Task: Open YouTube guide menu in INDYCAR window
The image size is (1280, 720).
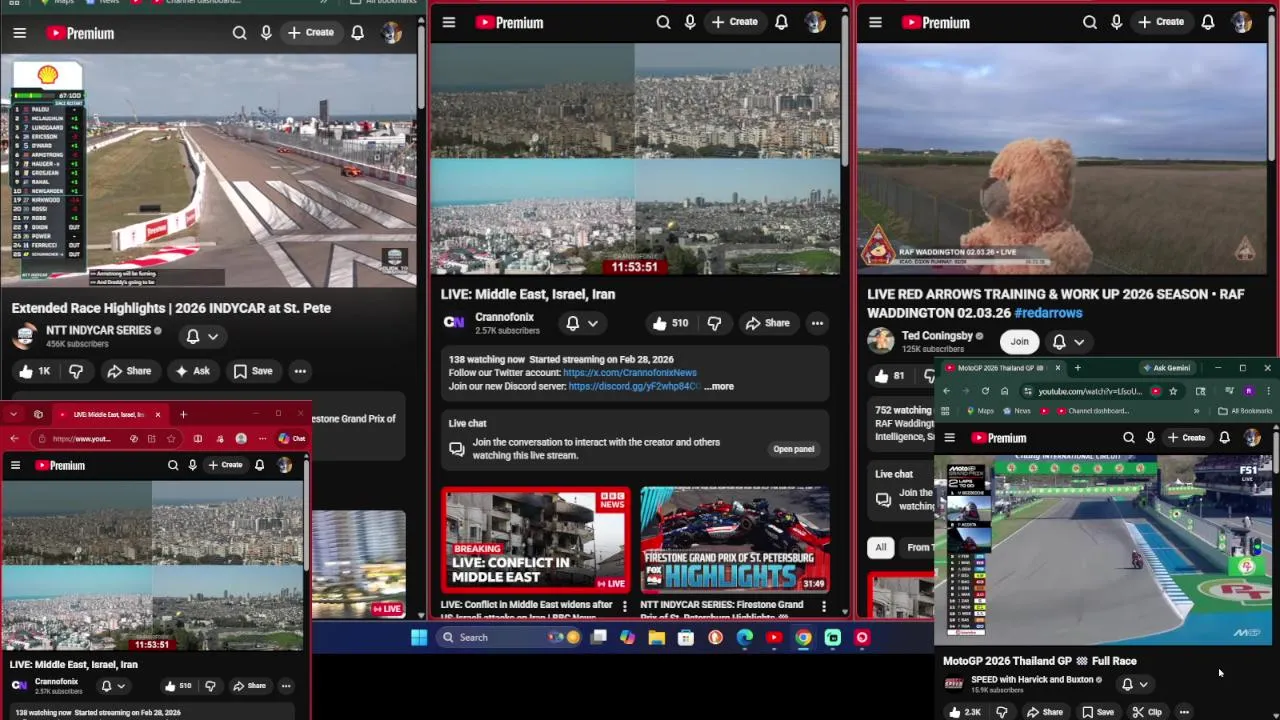Action: [19, 33]
